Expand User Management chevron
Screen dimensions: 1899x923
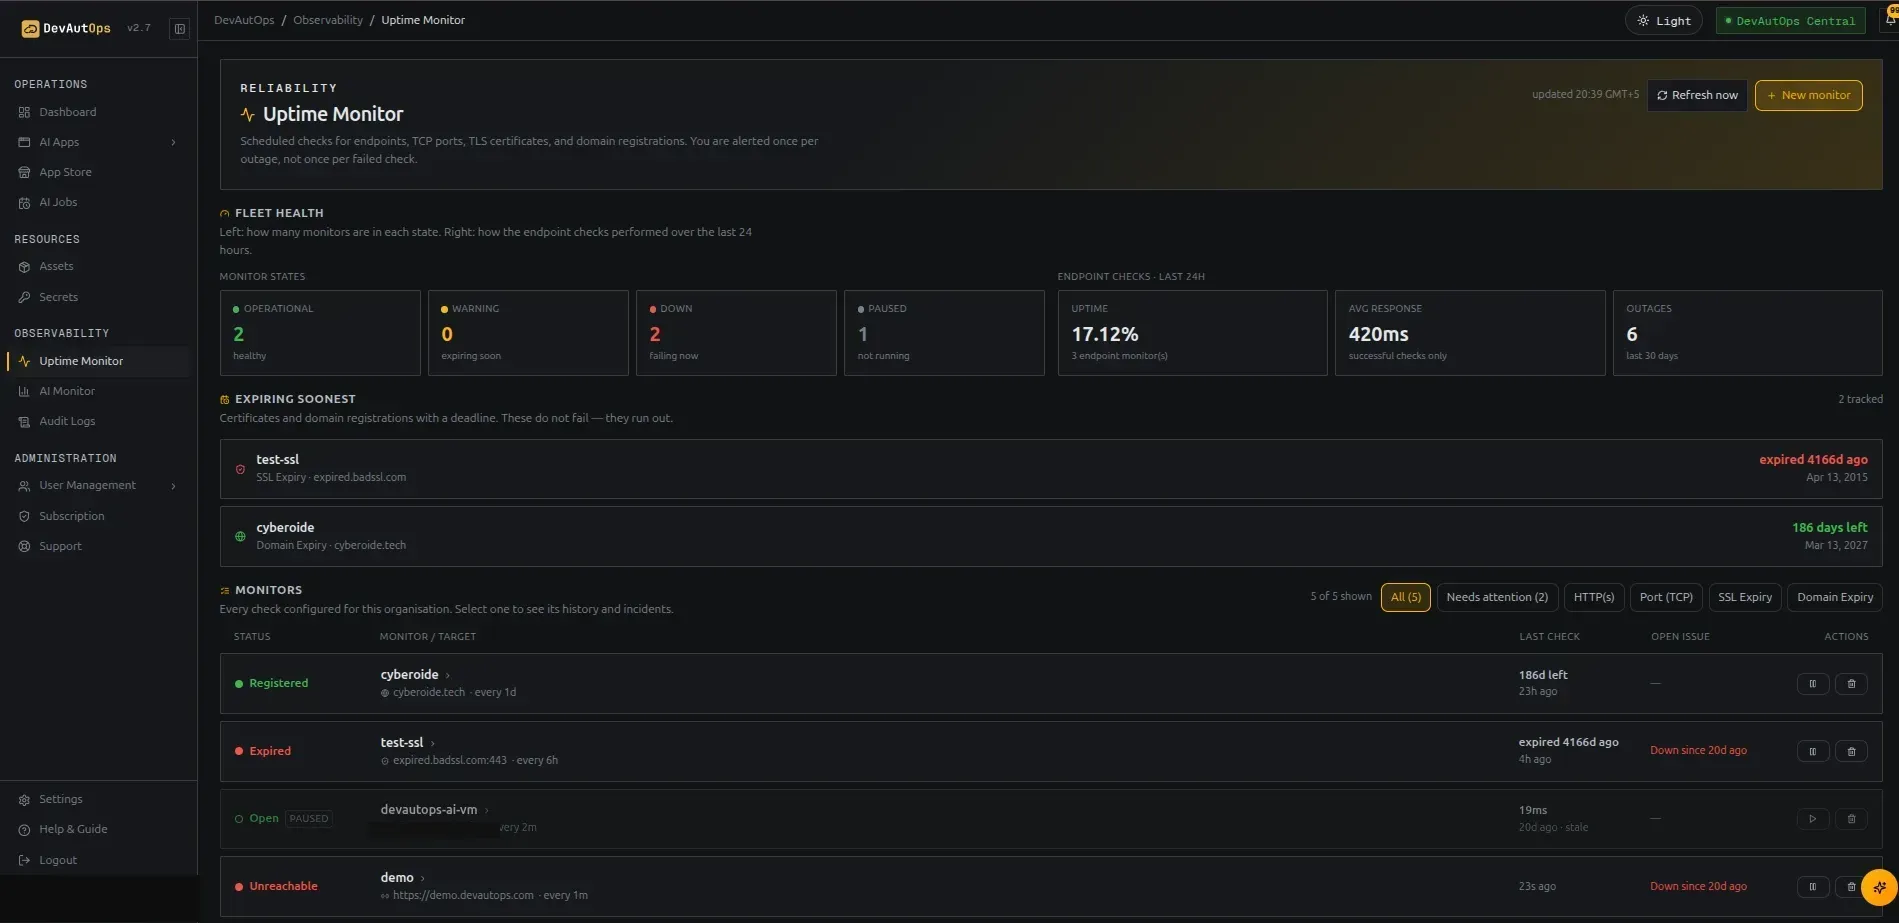point(174,486)
